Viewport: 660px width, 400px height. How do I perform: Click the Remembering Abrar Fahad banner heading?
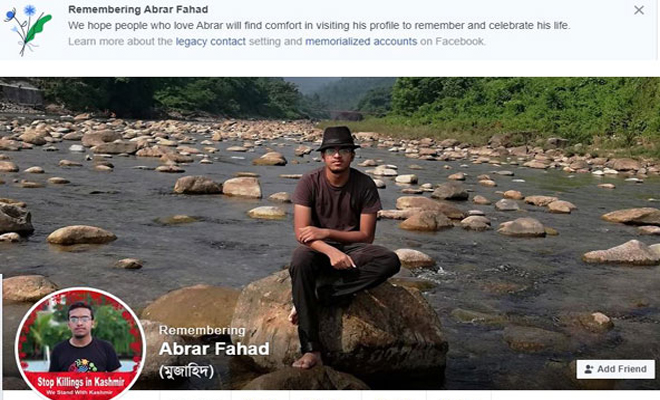pos(138,9)
